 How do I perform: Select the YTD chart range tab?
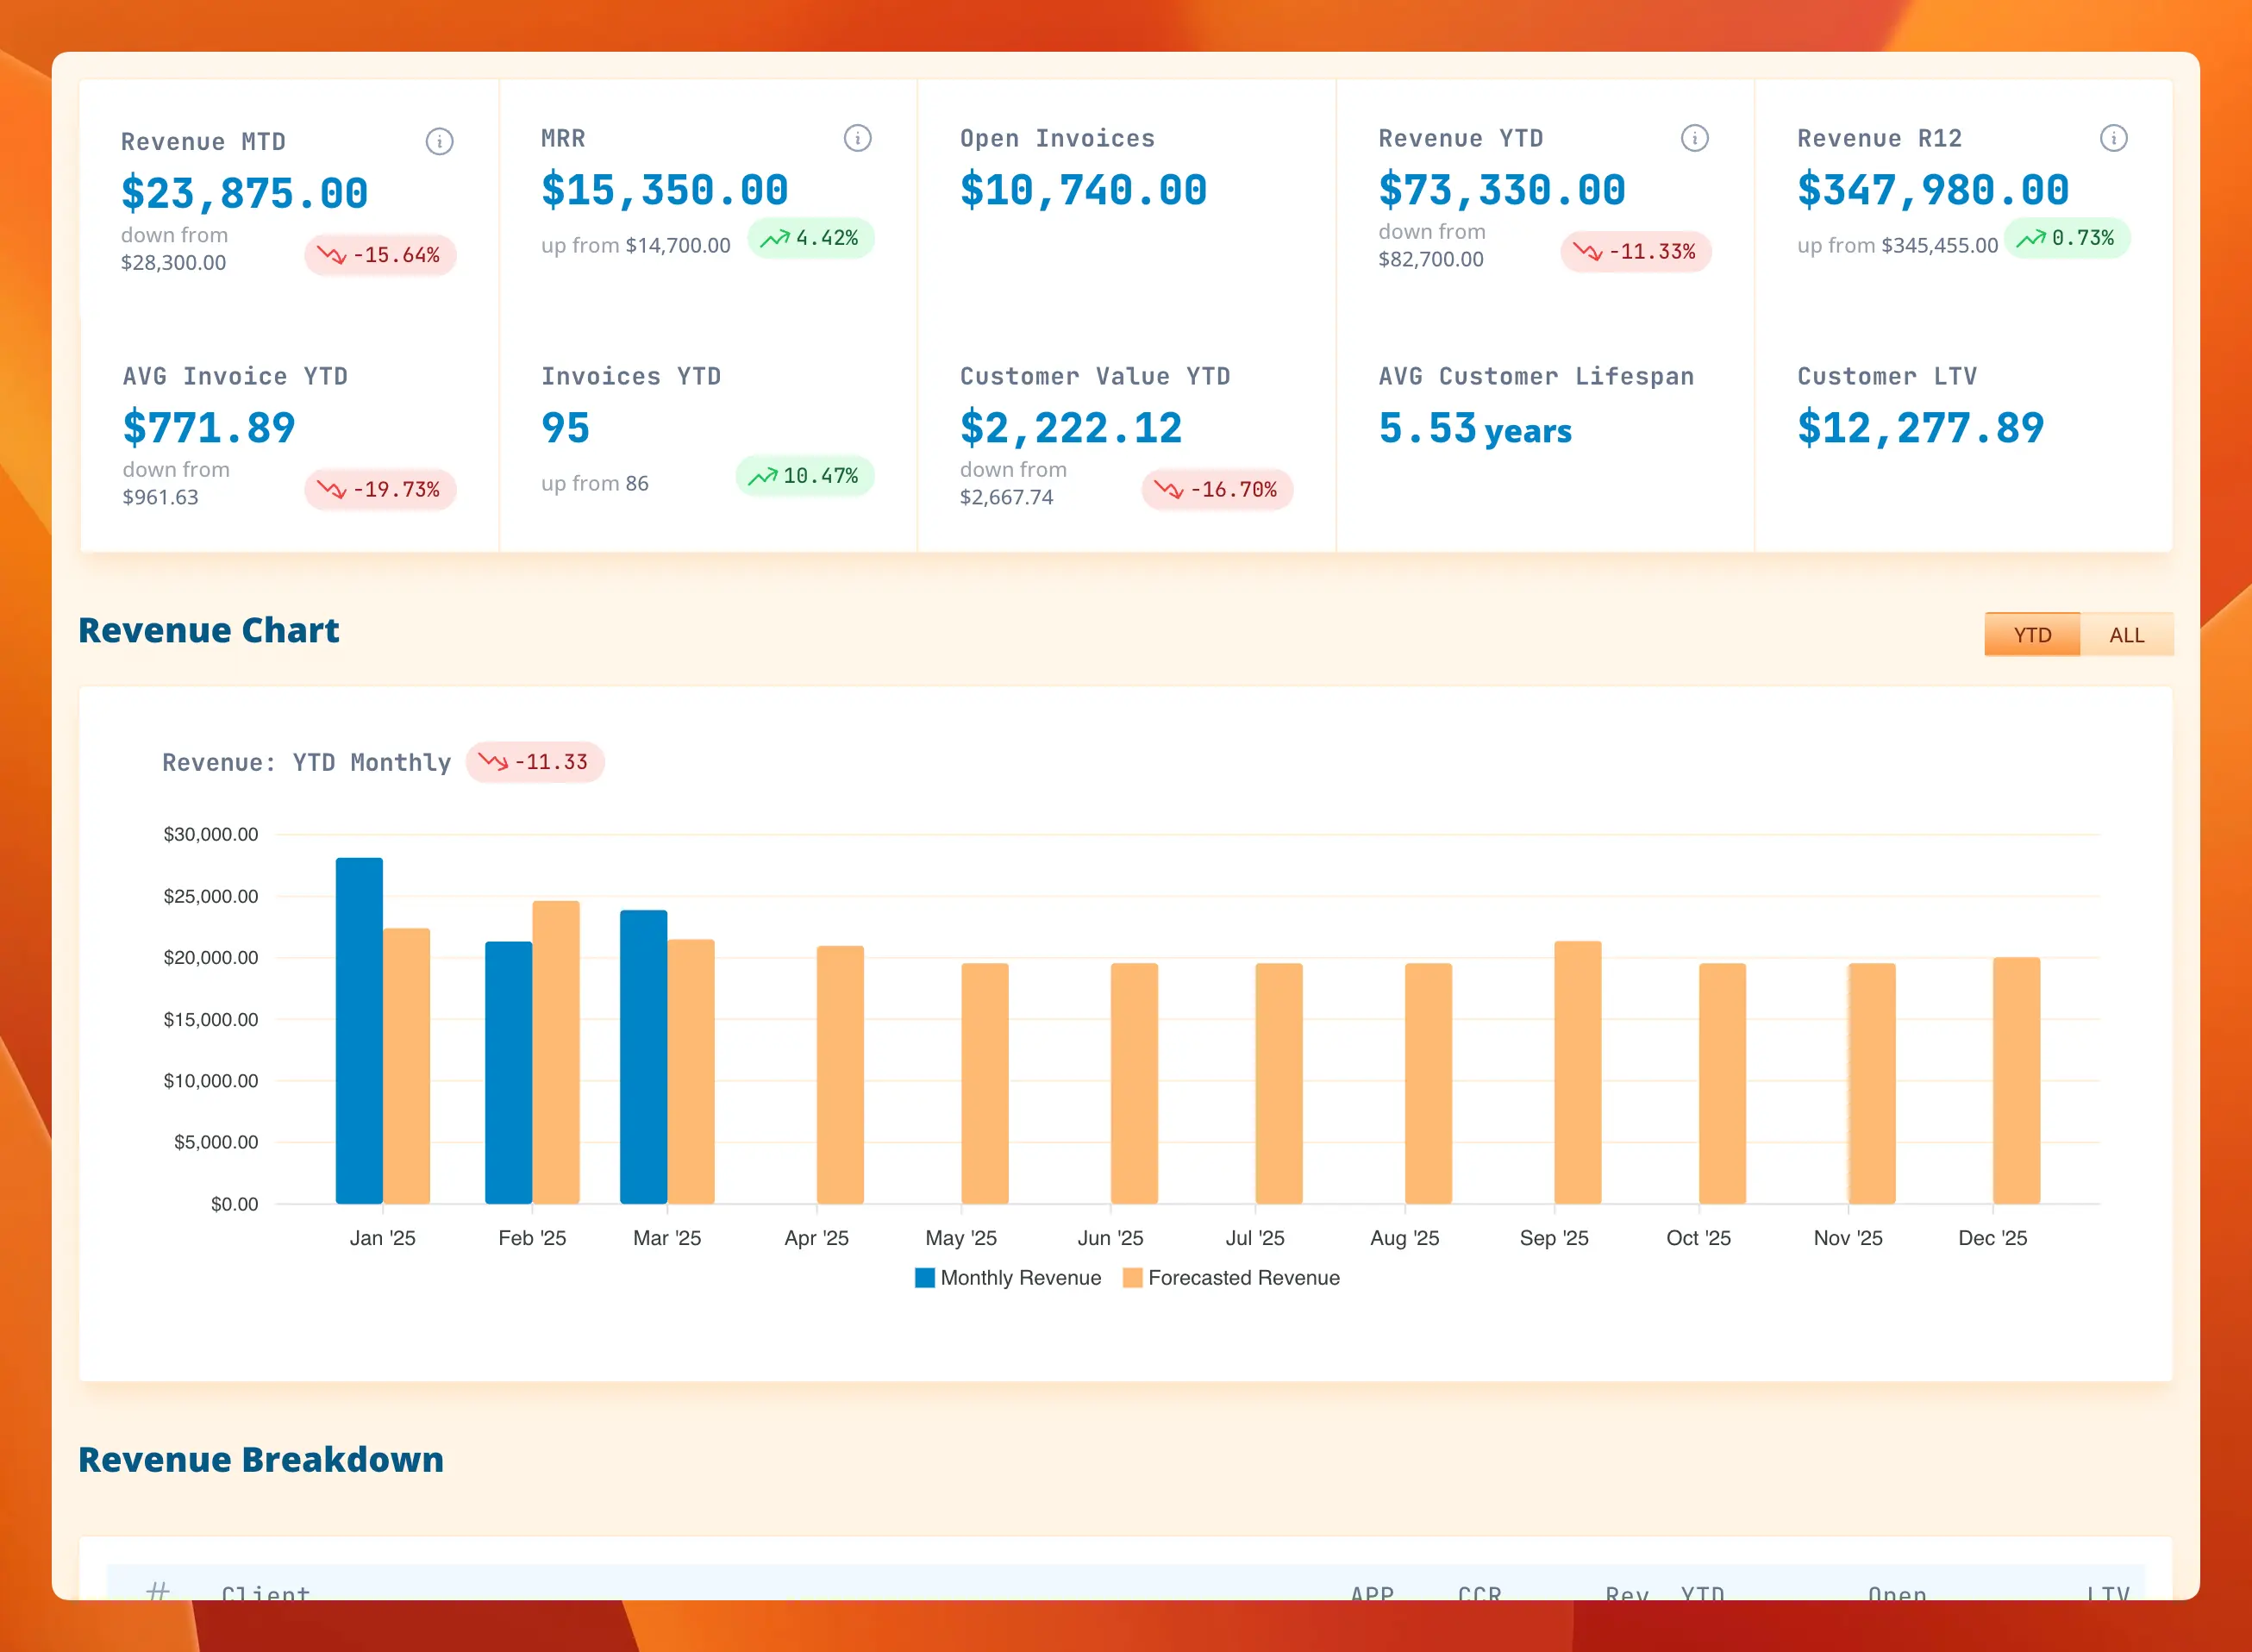coord(2032,634)
